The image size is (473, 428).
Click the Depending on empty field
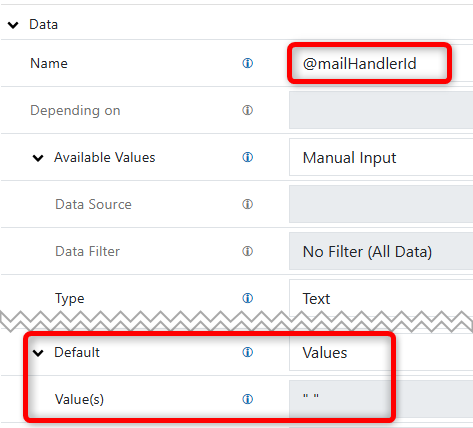pos(381,110)
